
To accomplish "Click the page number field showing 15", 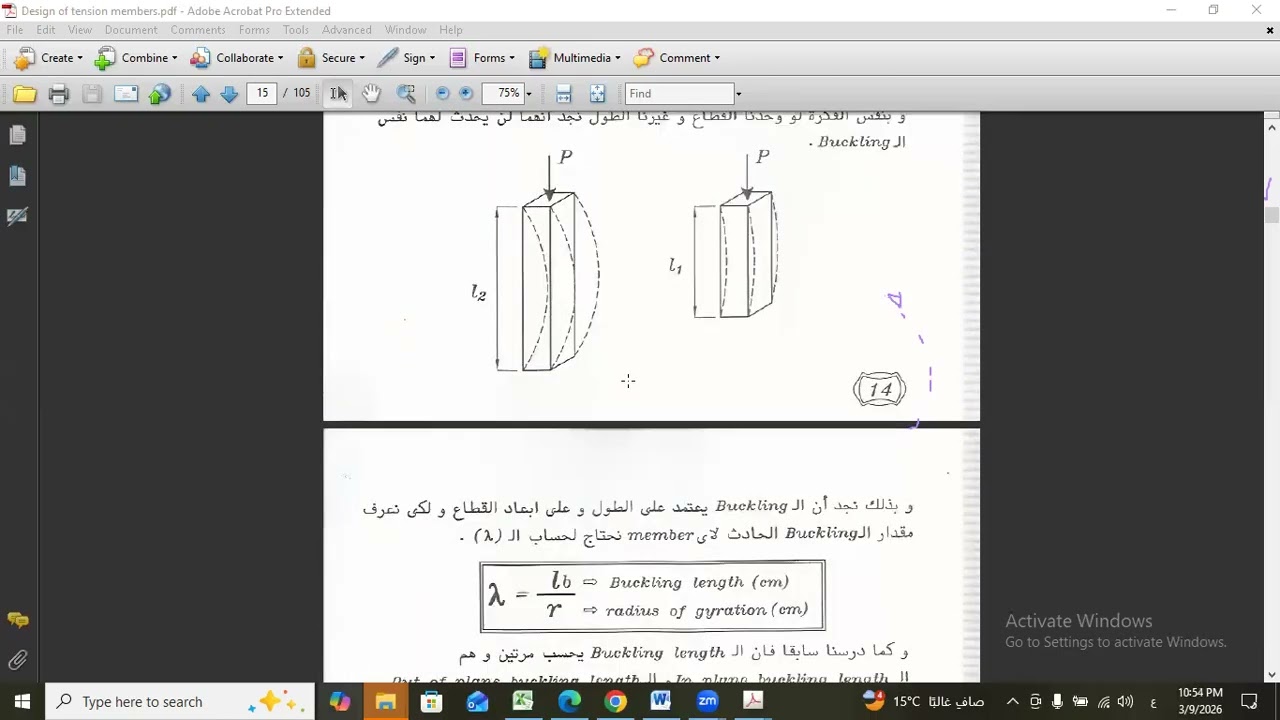I will [262, 93].
